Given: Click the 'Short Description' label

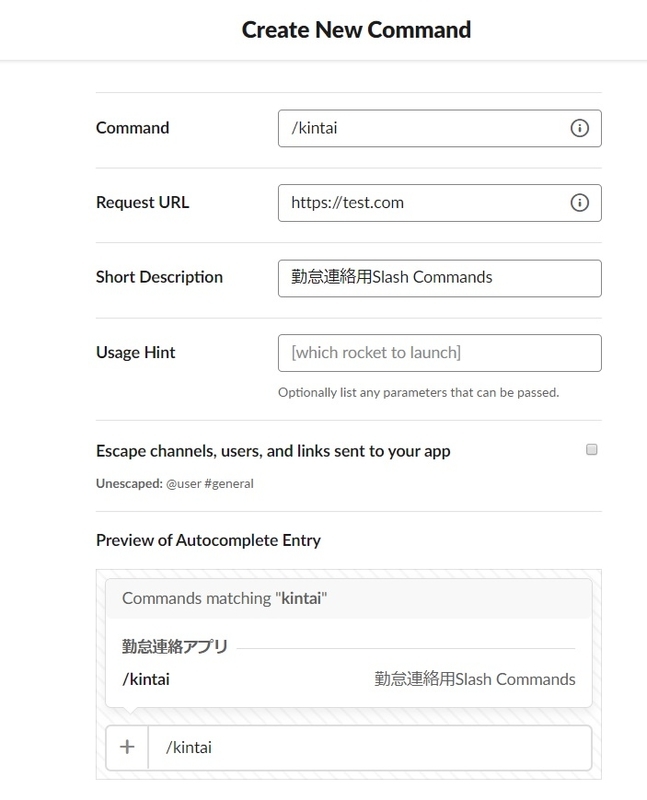Looking at the screenshot, I should click(159, 277).
